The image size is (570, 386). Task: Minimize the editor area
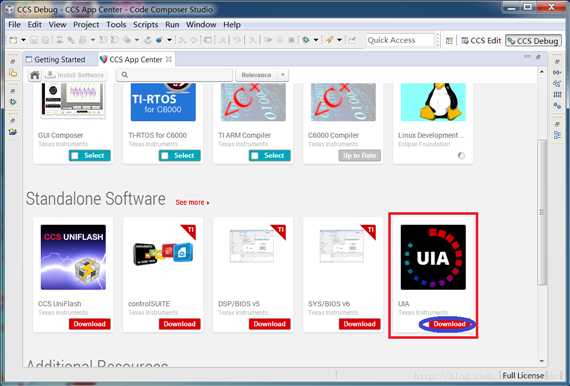pyautogui.click(x=527, y=57)
